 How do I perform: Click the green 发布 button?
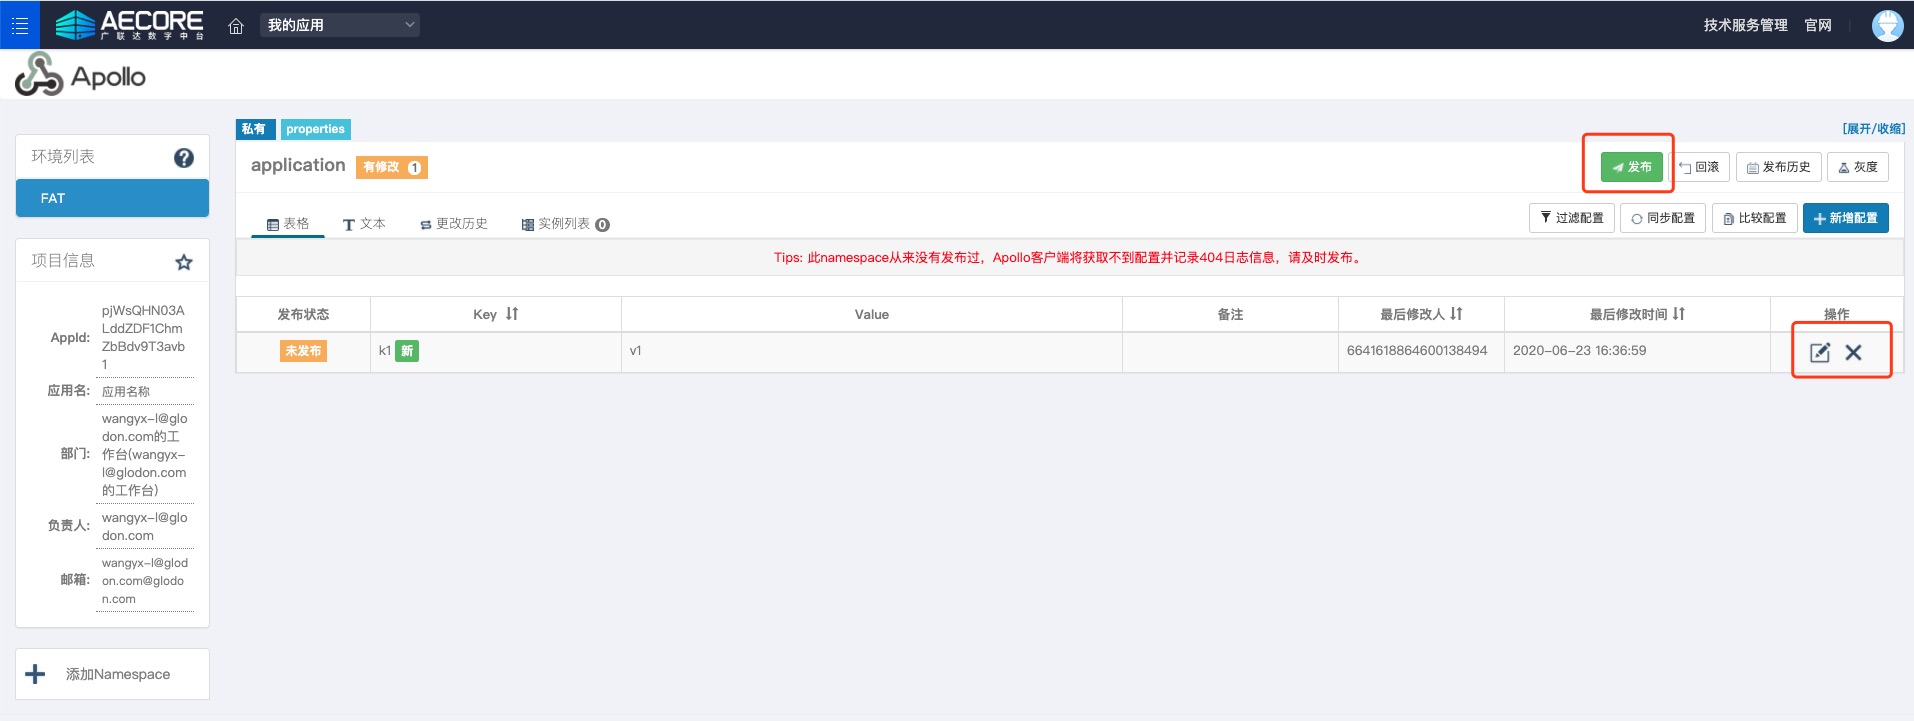pos(1631,167)
